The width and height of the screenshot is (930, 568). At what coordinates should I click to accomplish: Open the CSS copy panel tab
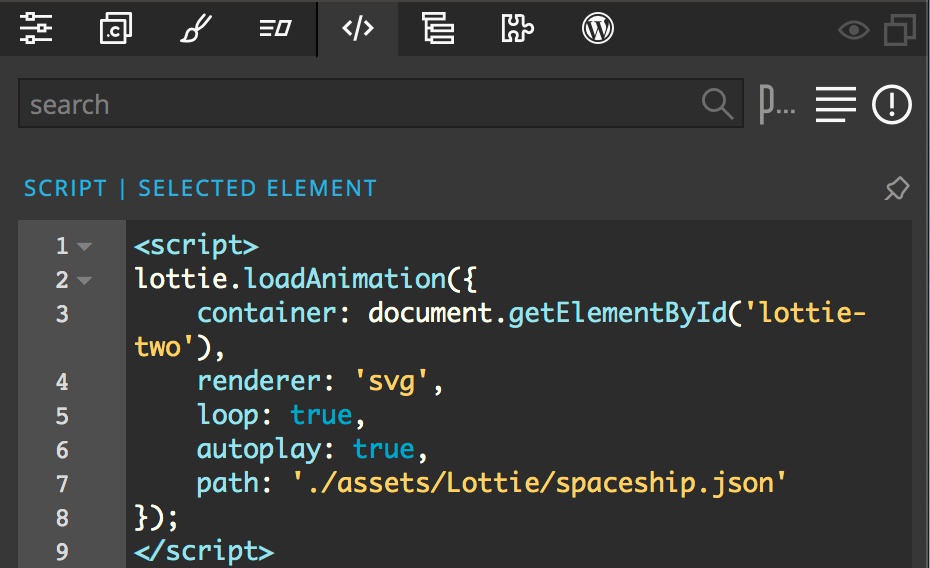click(115, 28)
